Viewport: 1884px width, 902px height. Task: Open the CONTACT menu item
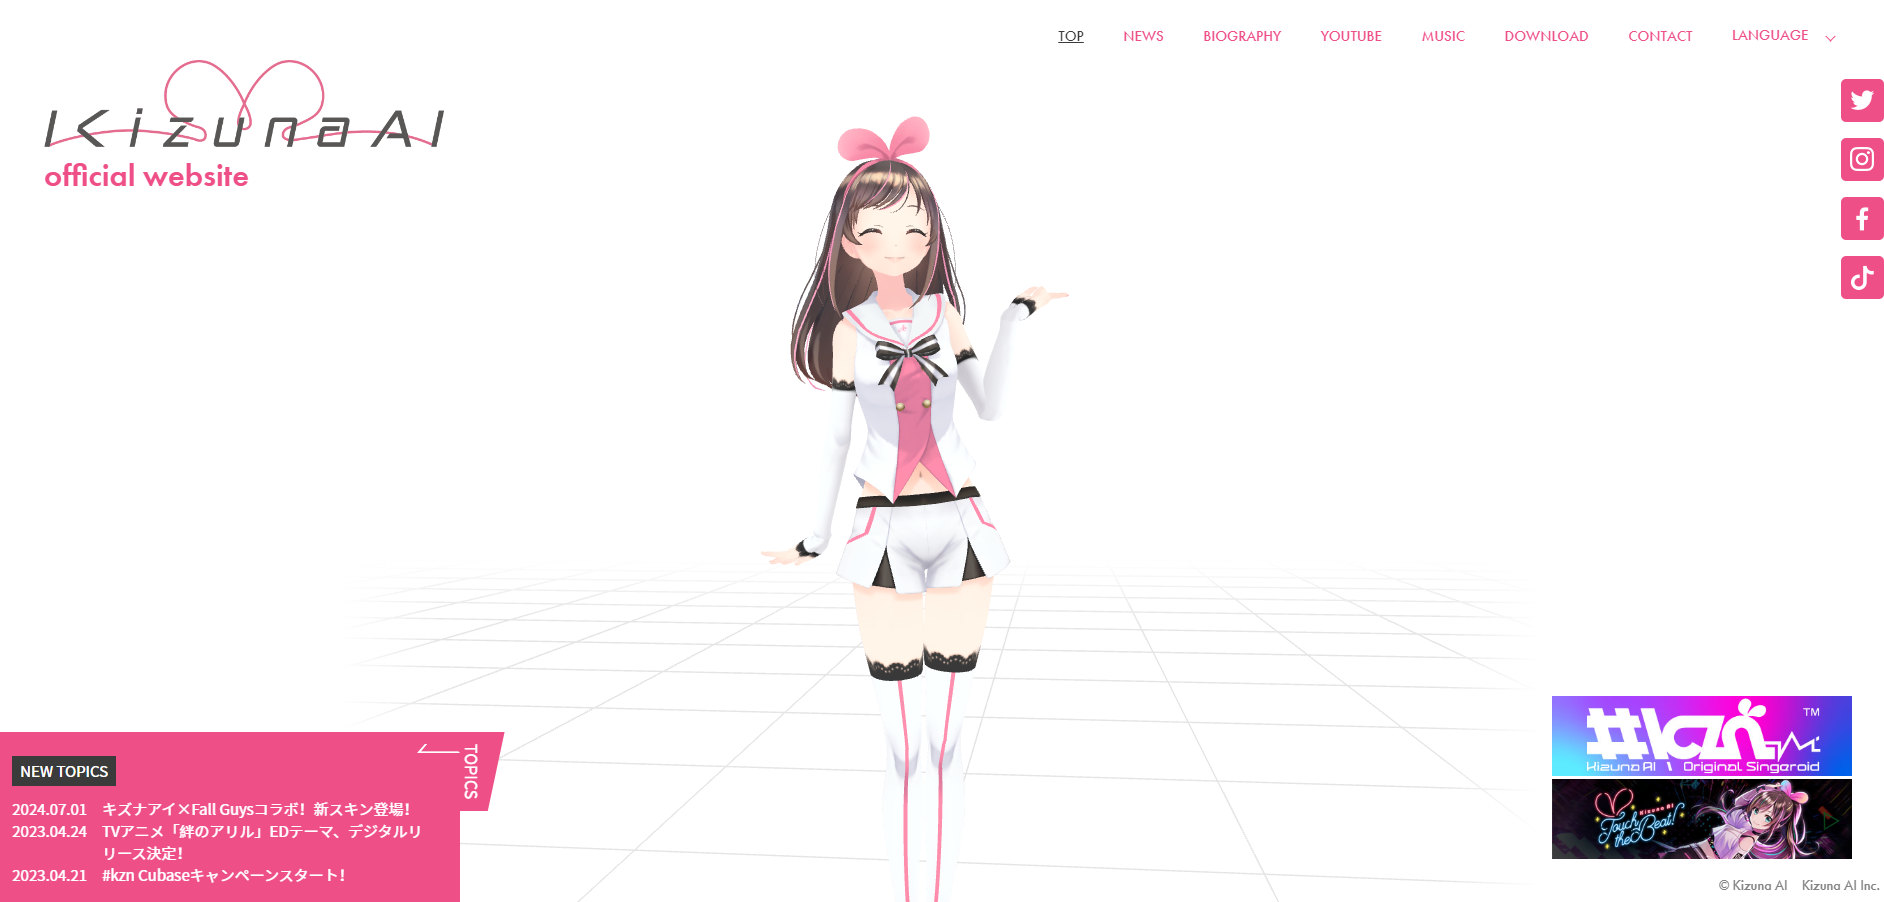(x=1660, y=36)
